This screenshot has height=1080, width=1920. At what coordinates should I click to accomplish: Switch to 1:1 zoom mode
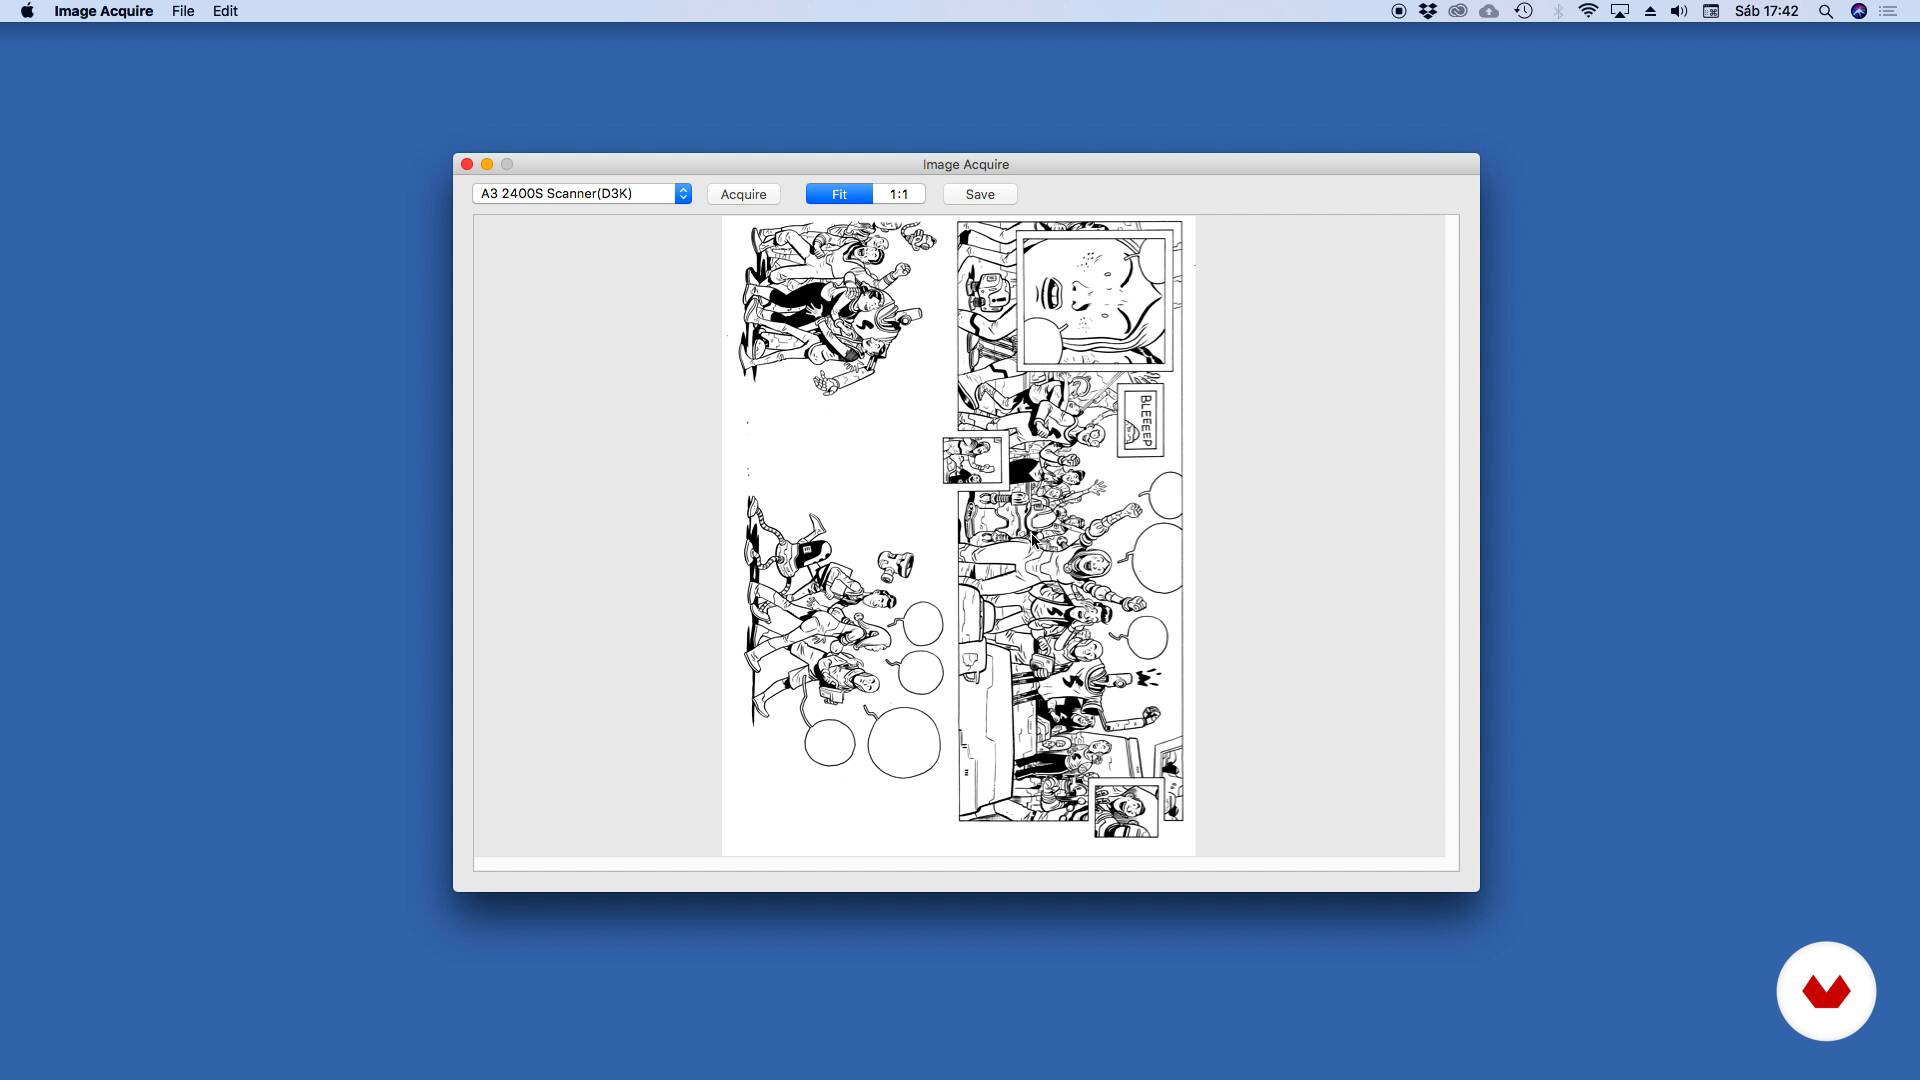pyautogui.click(x=899, y=194)
